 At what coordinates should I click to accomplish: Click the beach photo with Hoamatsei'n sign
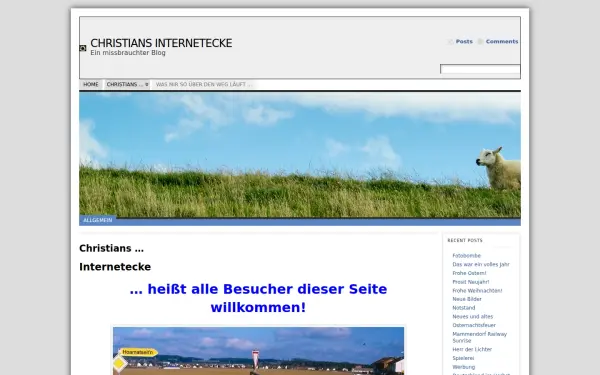coord(258,351)
